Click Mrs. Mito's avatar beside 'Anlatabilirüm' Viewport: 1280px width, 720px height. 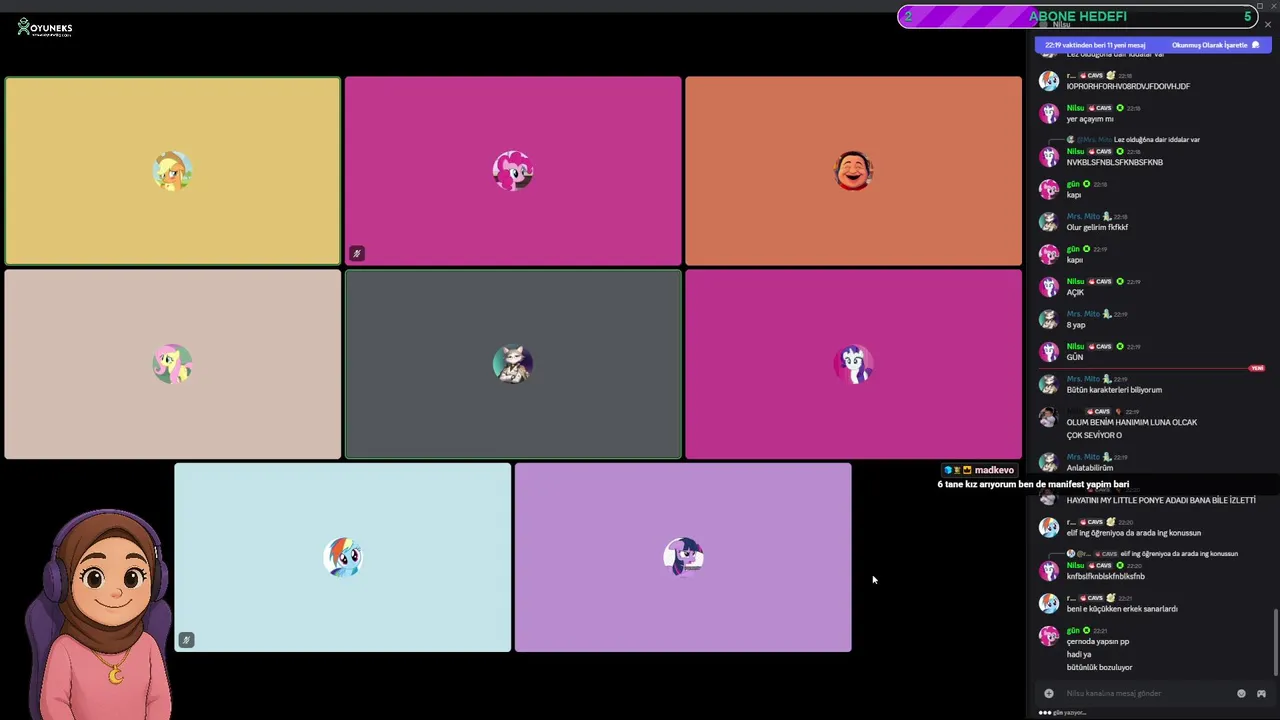point(1049,462)
